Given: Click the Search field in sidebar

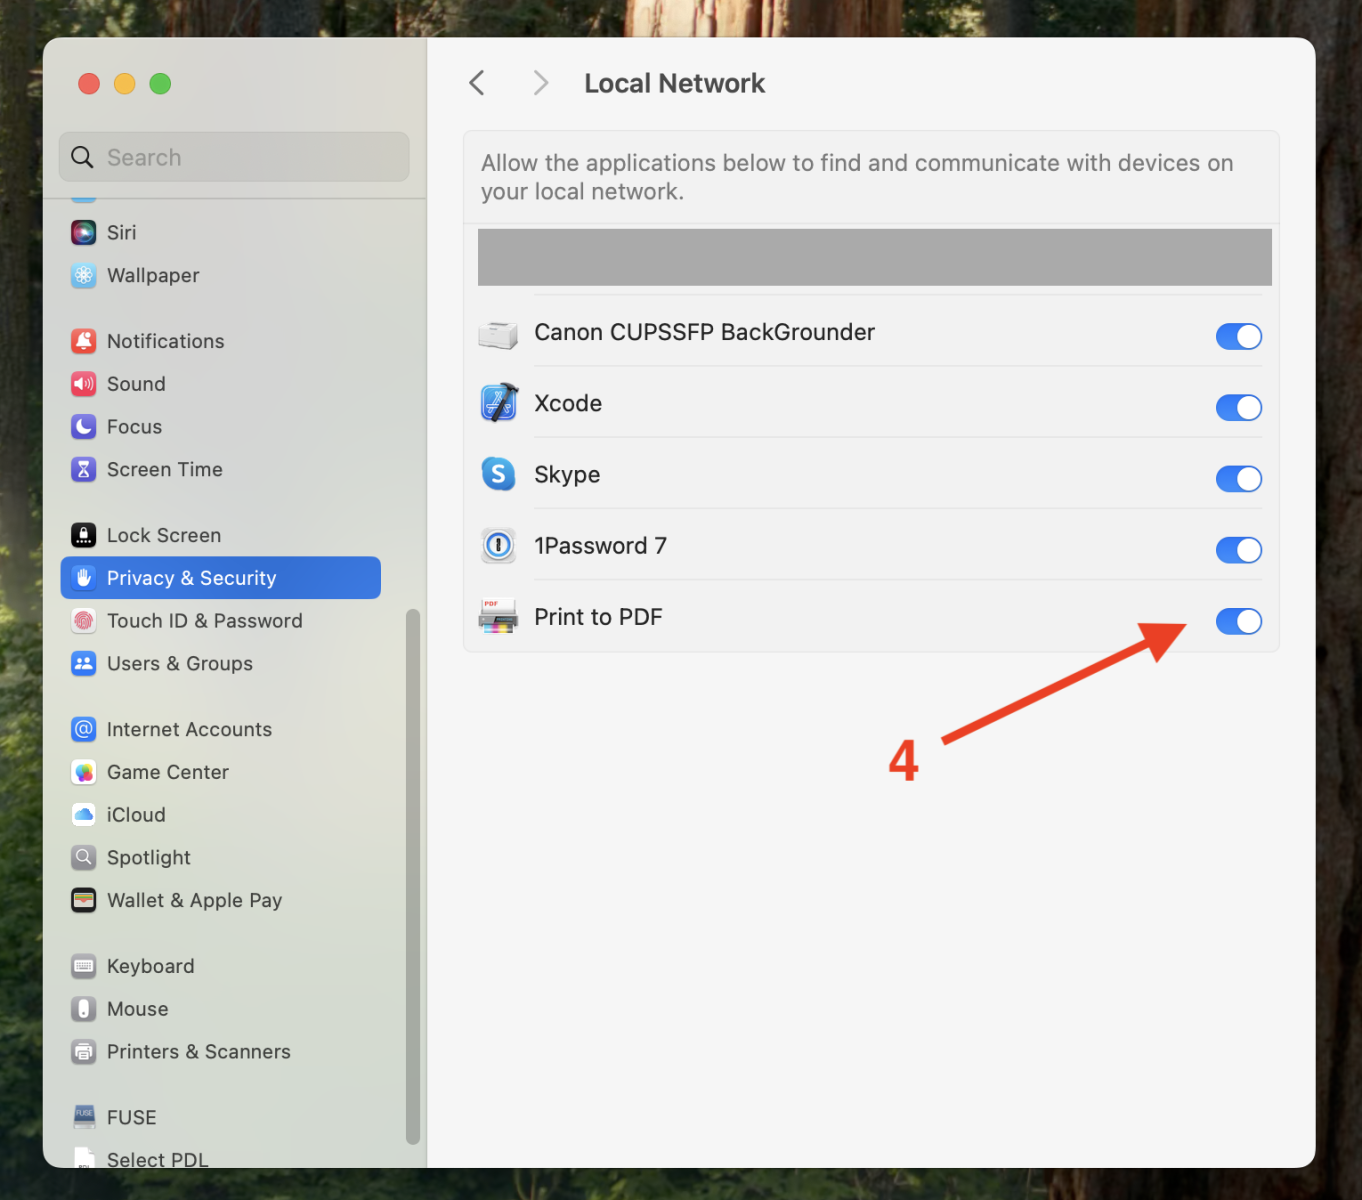Looking at the screenshot, I should point(234,157).
